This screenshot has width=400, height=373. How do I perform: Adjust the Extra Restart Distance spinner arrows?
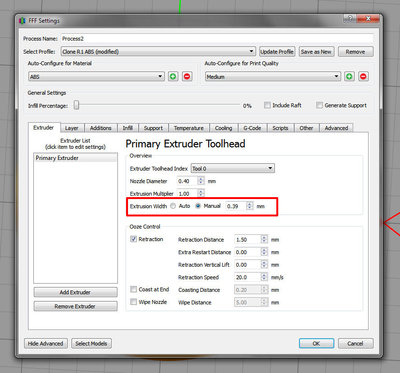pos(264,252)
